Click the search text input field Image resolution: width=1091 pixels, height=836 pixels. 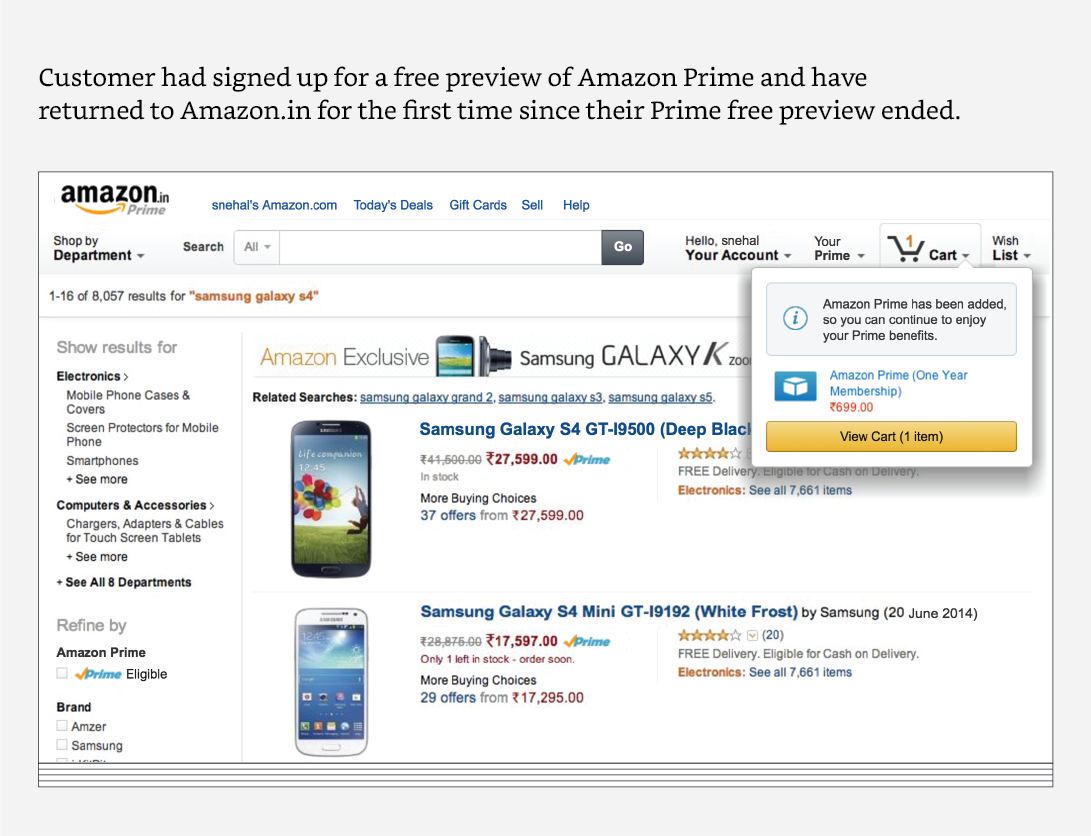point(440,247)
